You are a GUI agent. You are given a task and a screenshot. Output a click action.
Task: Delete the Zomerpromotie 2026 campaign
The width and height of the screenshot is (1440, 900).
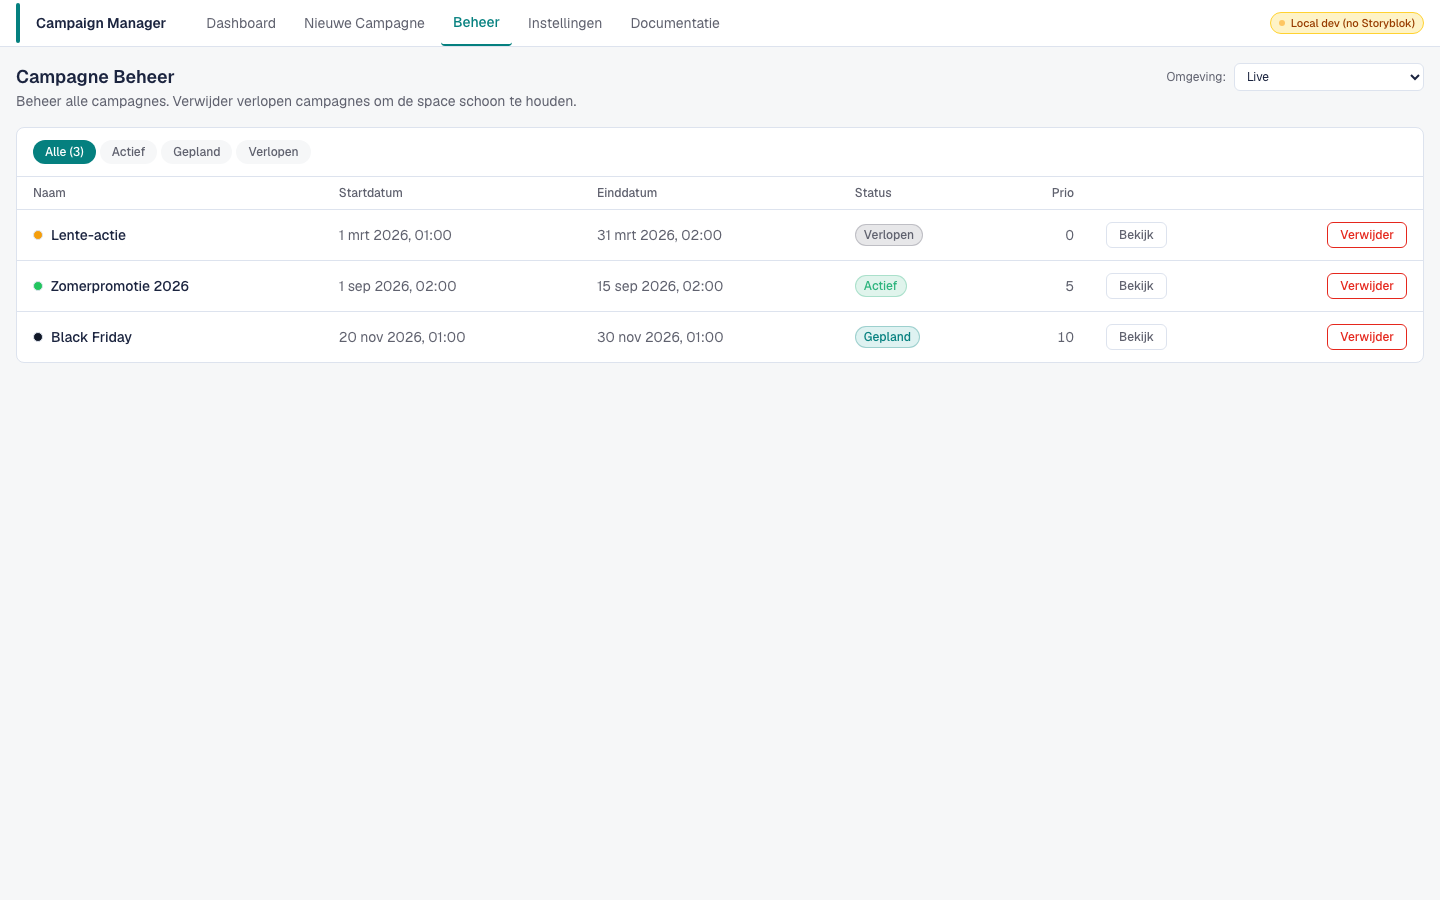coord(1367,286)
